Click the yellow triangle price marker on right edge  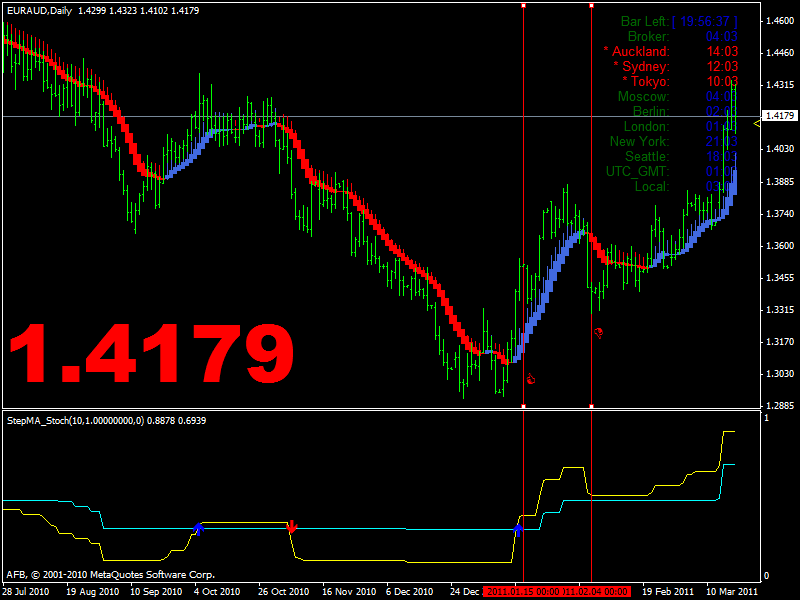tap(757, 120)
